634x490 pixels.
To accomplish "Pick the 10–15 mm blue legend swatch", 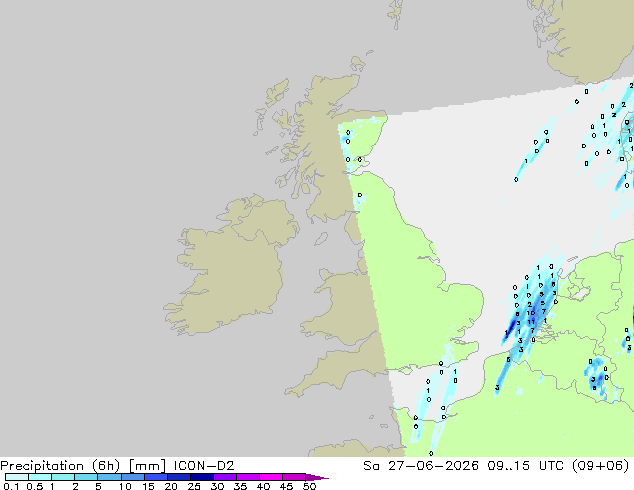I will [x=132, y=477].
